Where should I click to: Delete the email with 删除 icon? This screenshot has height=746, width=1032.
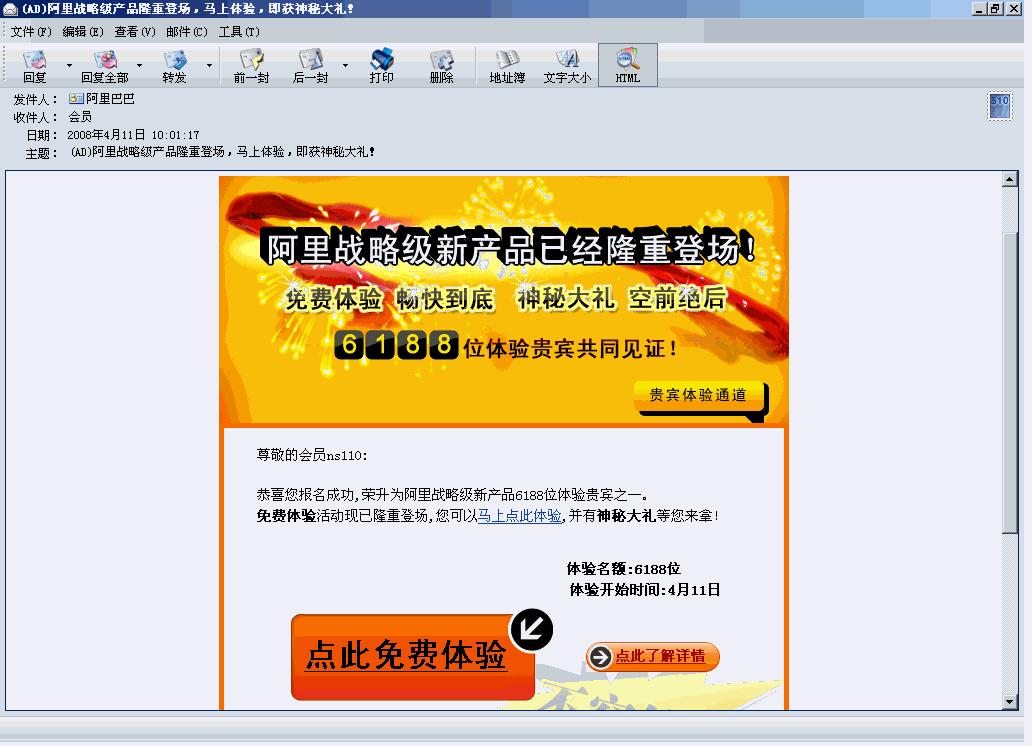(x=441, y=66)
